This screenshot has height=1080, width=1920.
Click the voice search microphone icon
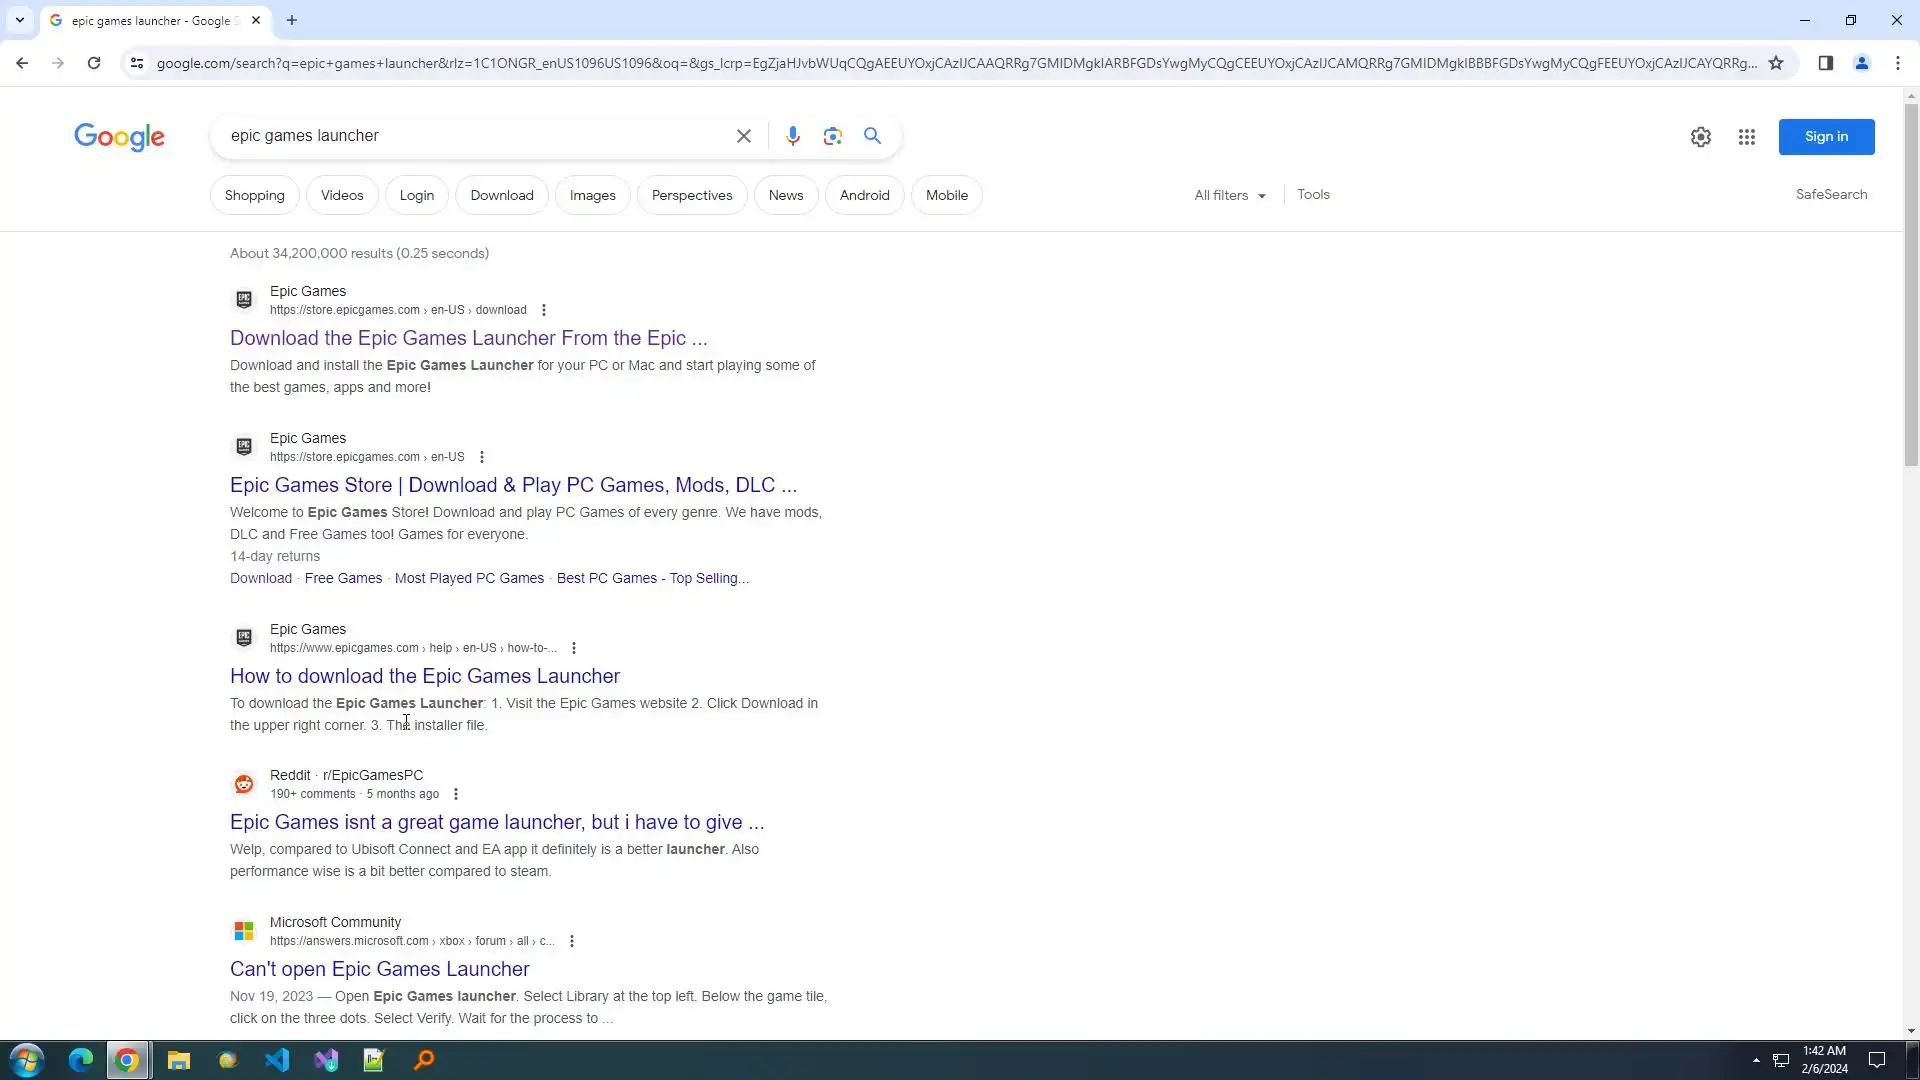point(793,136)
